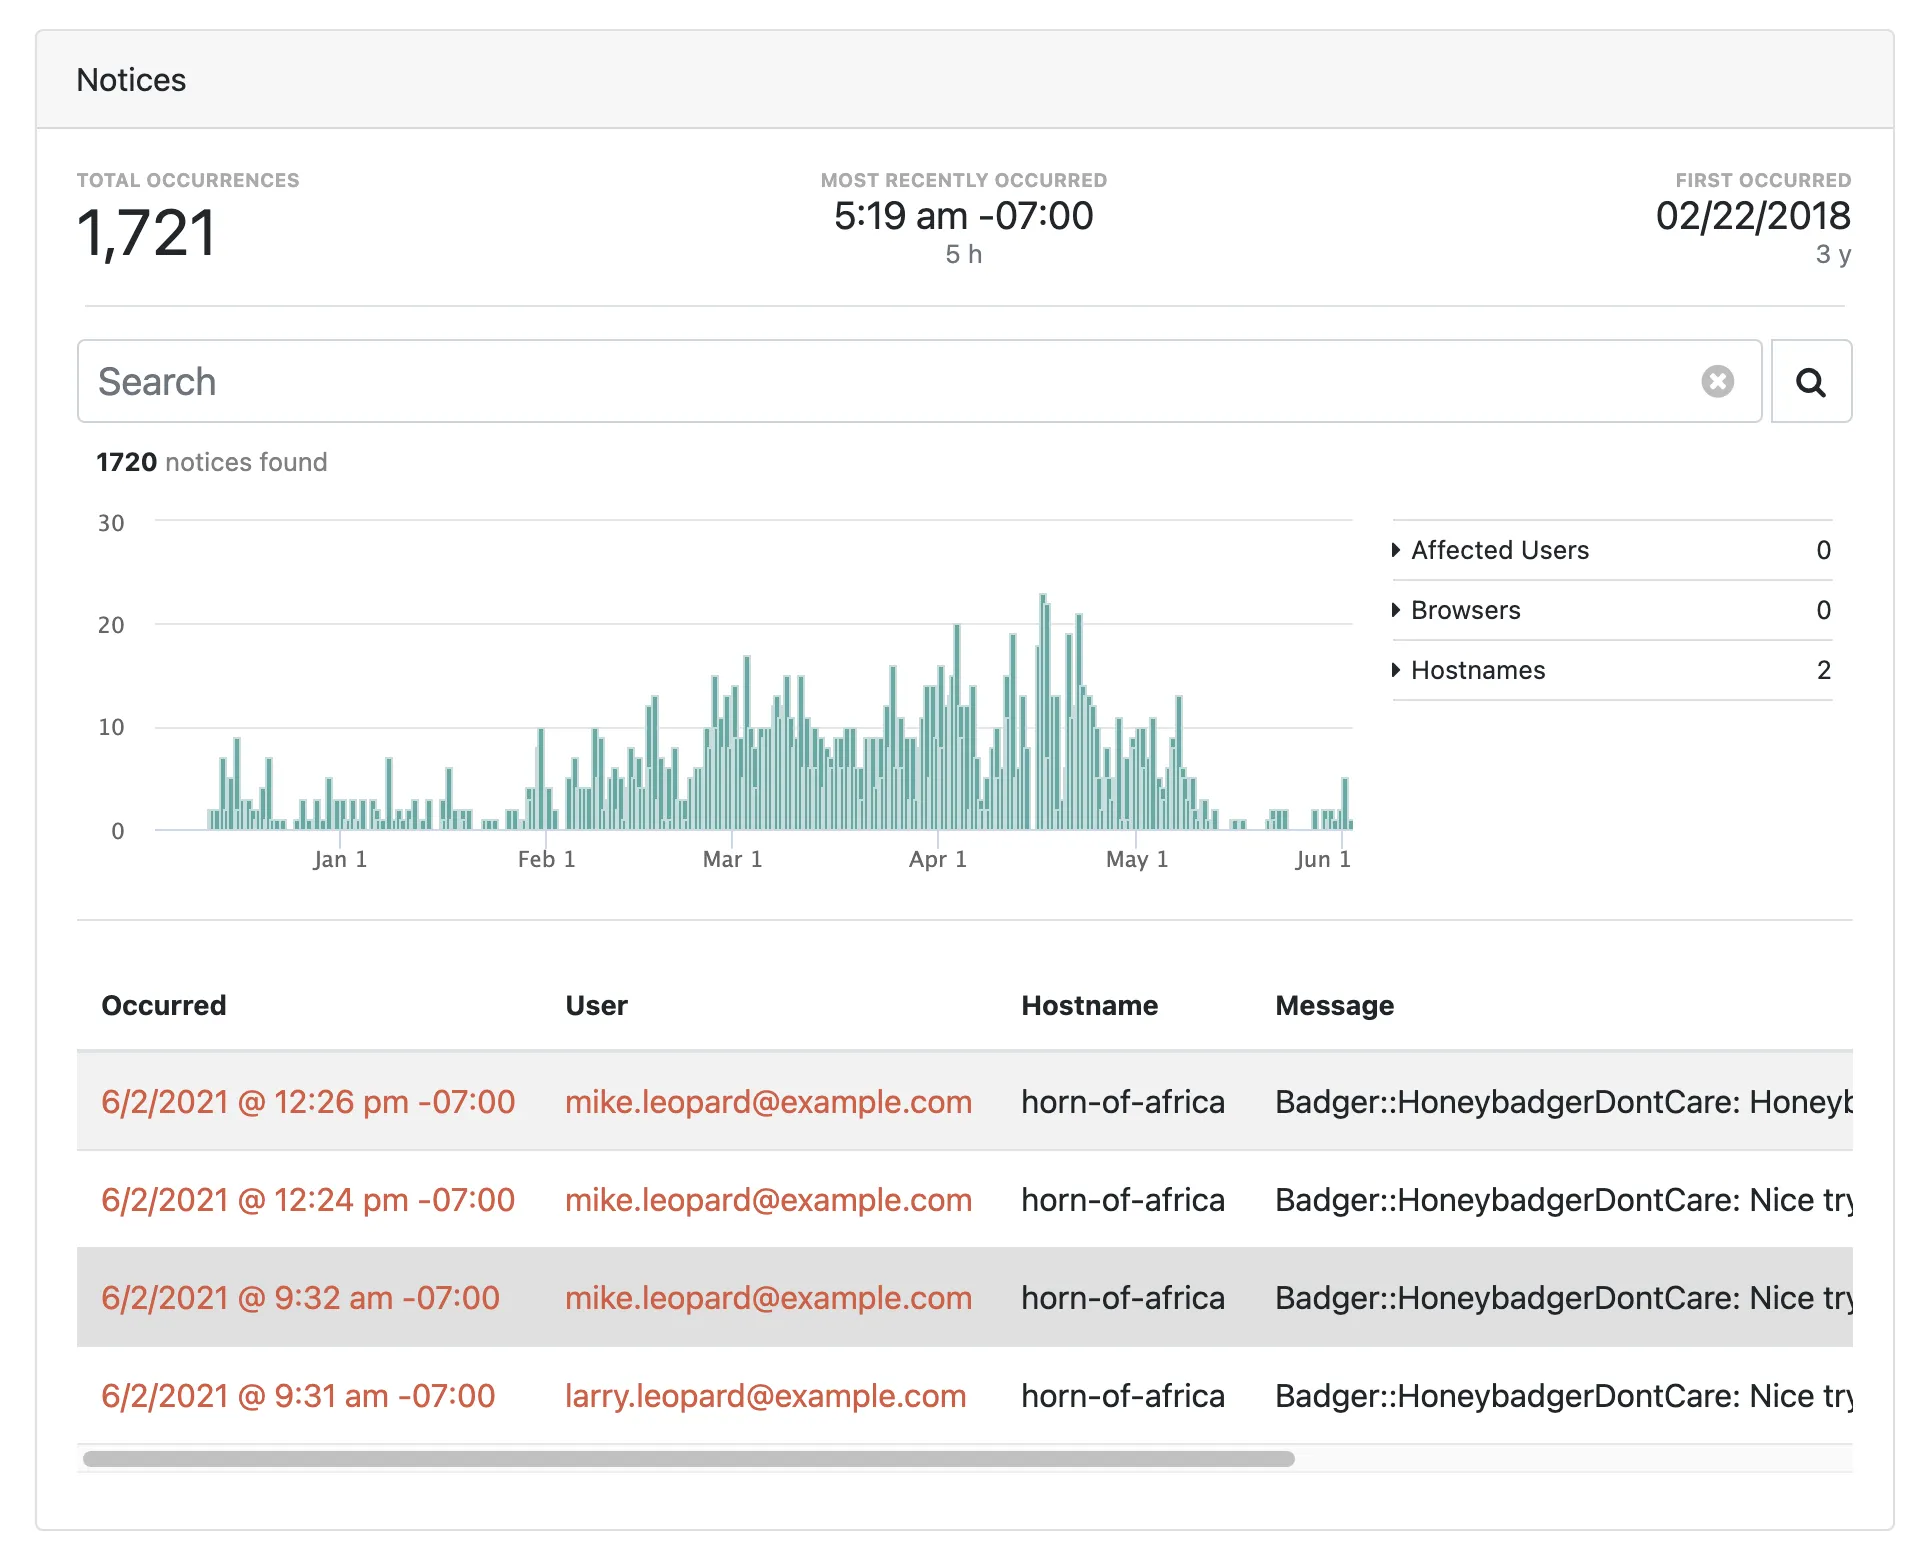Select the notice timestamp 9:32 am
Viewport: 1929px width, 1561px height.
[x=299, y=1297]
